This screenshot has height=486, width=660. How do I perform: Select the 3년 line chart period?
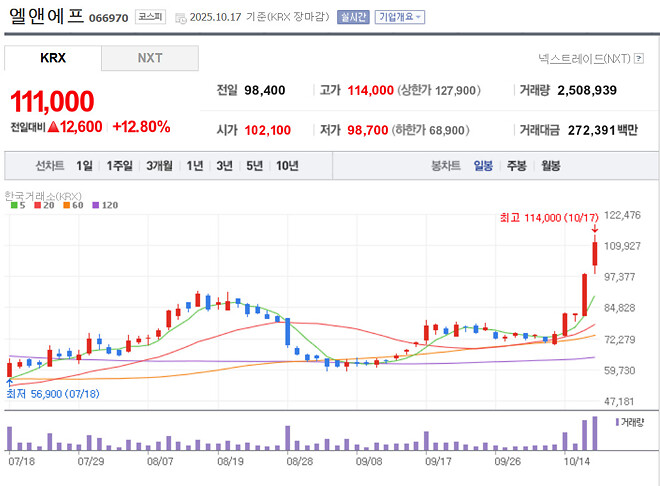[224, 166]
